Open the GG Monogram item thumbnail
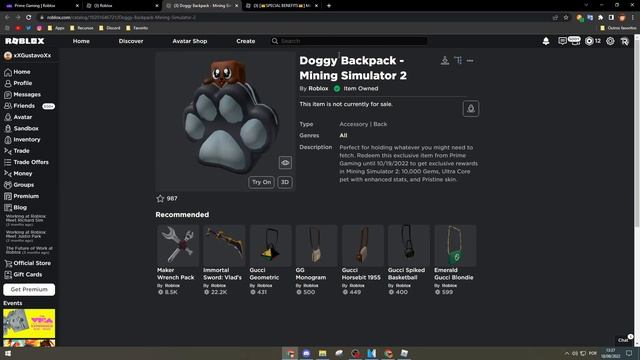Image resolution: width=640 pixels, height=360 pixels. pos(316,245)
